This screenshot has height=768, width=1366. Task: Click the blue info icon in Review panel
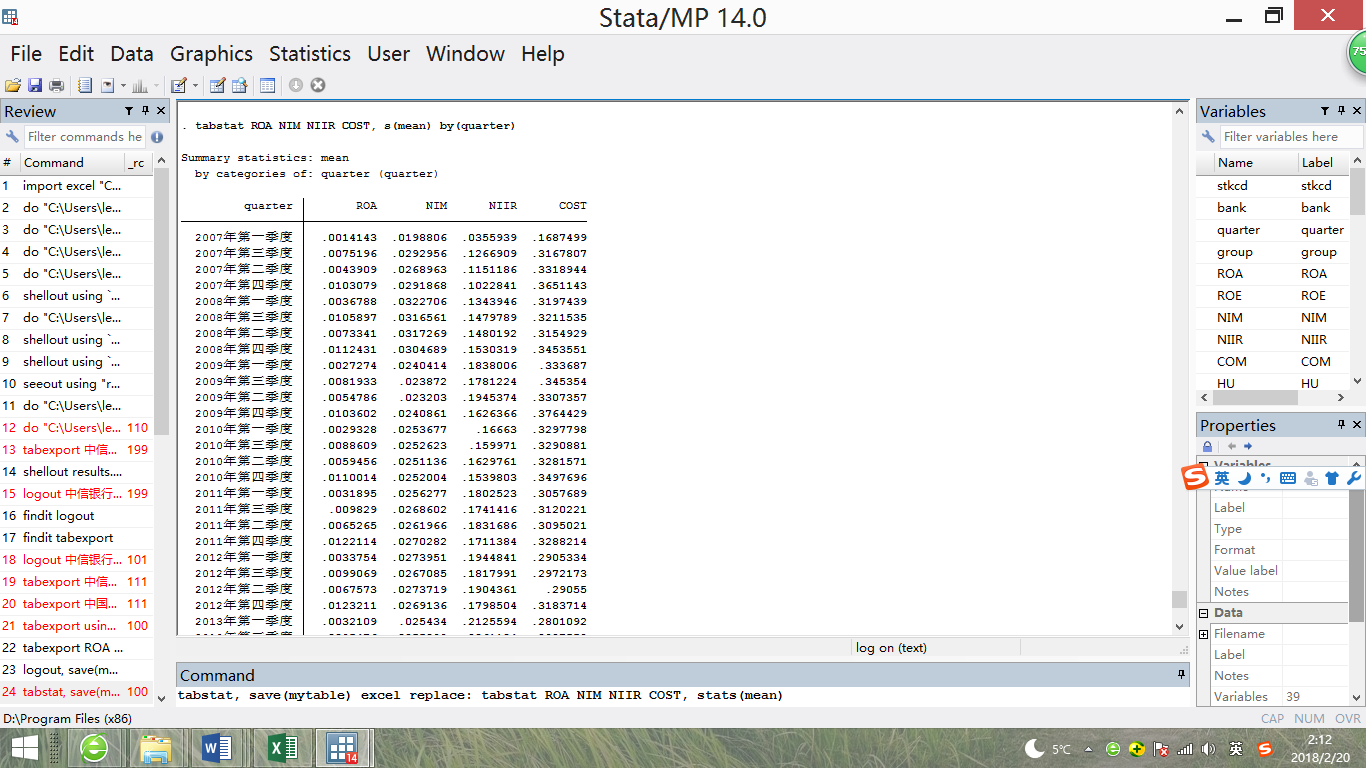click(x=157, y=137)
